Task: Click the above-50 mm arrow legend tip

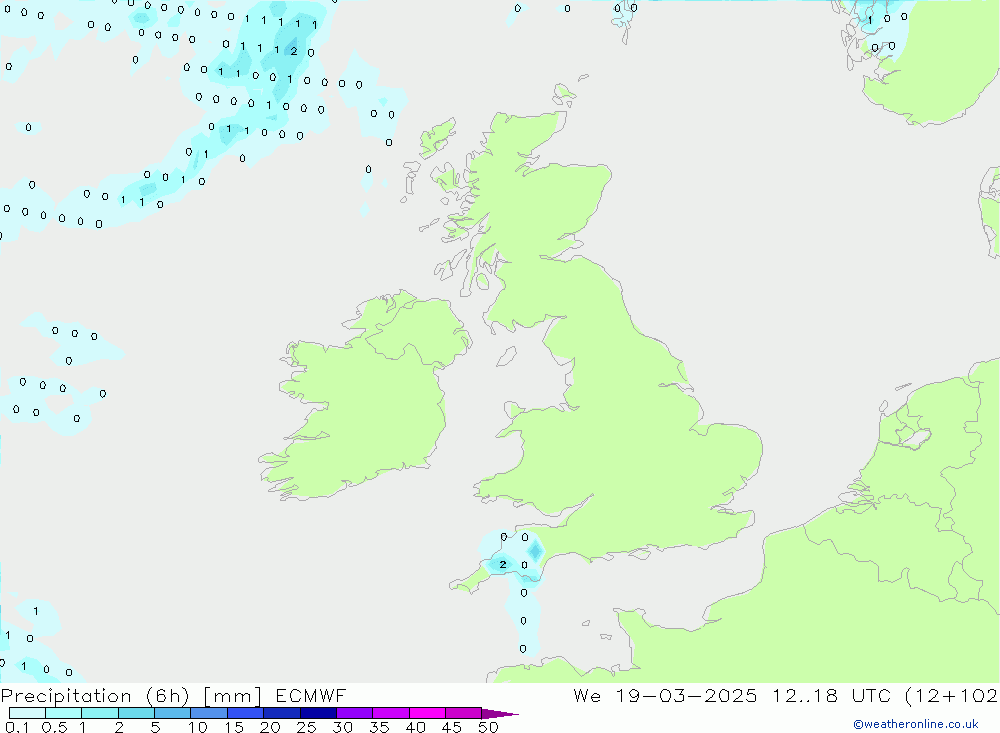Action: tap(499, 713)
